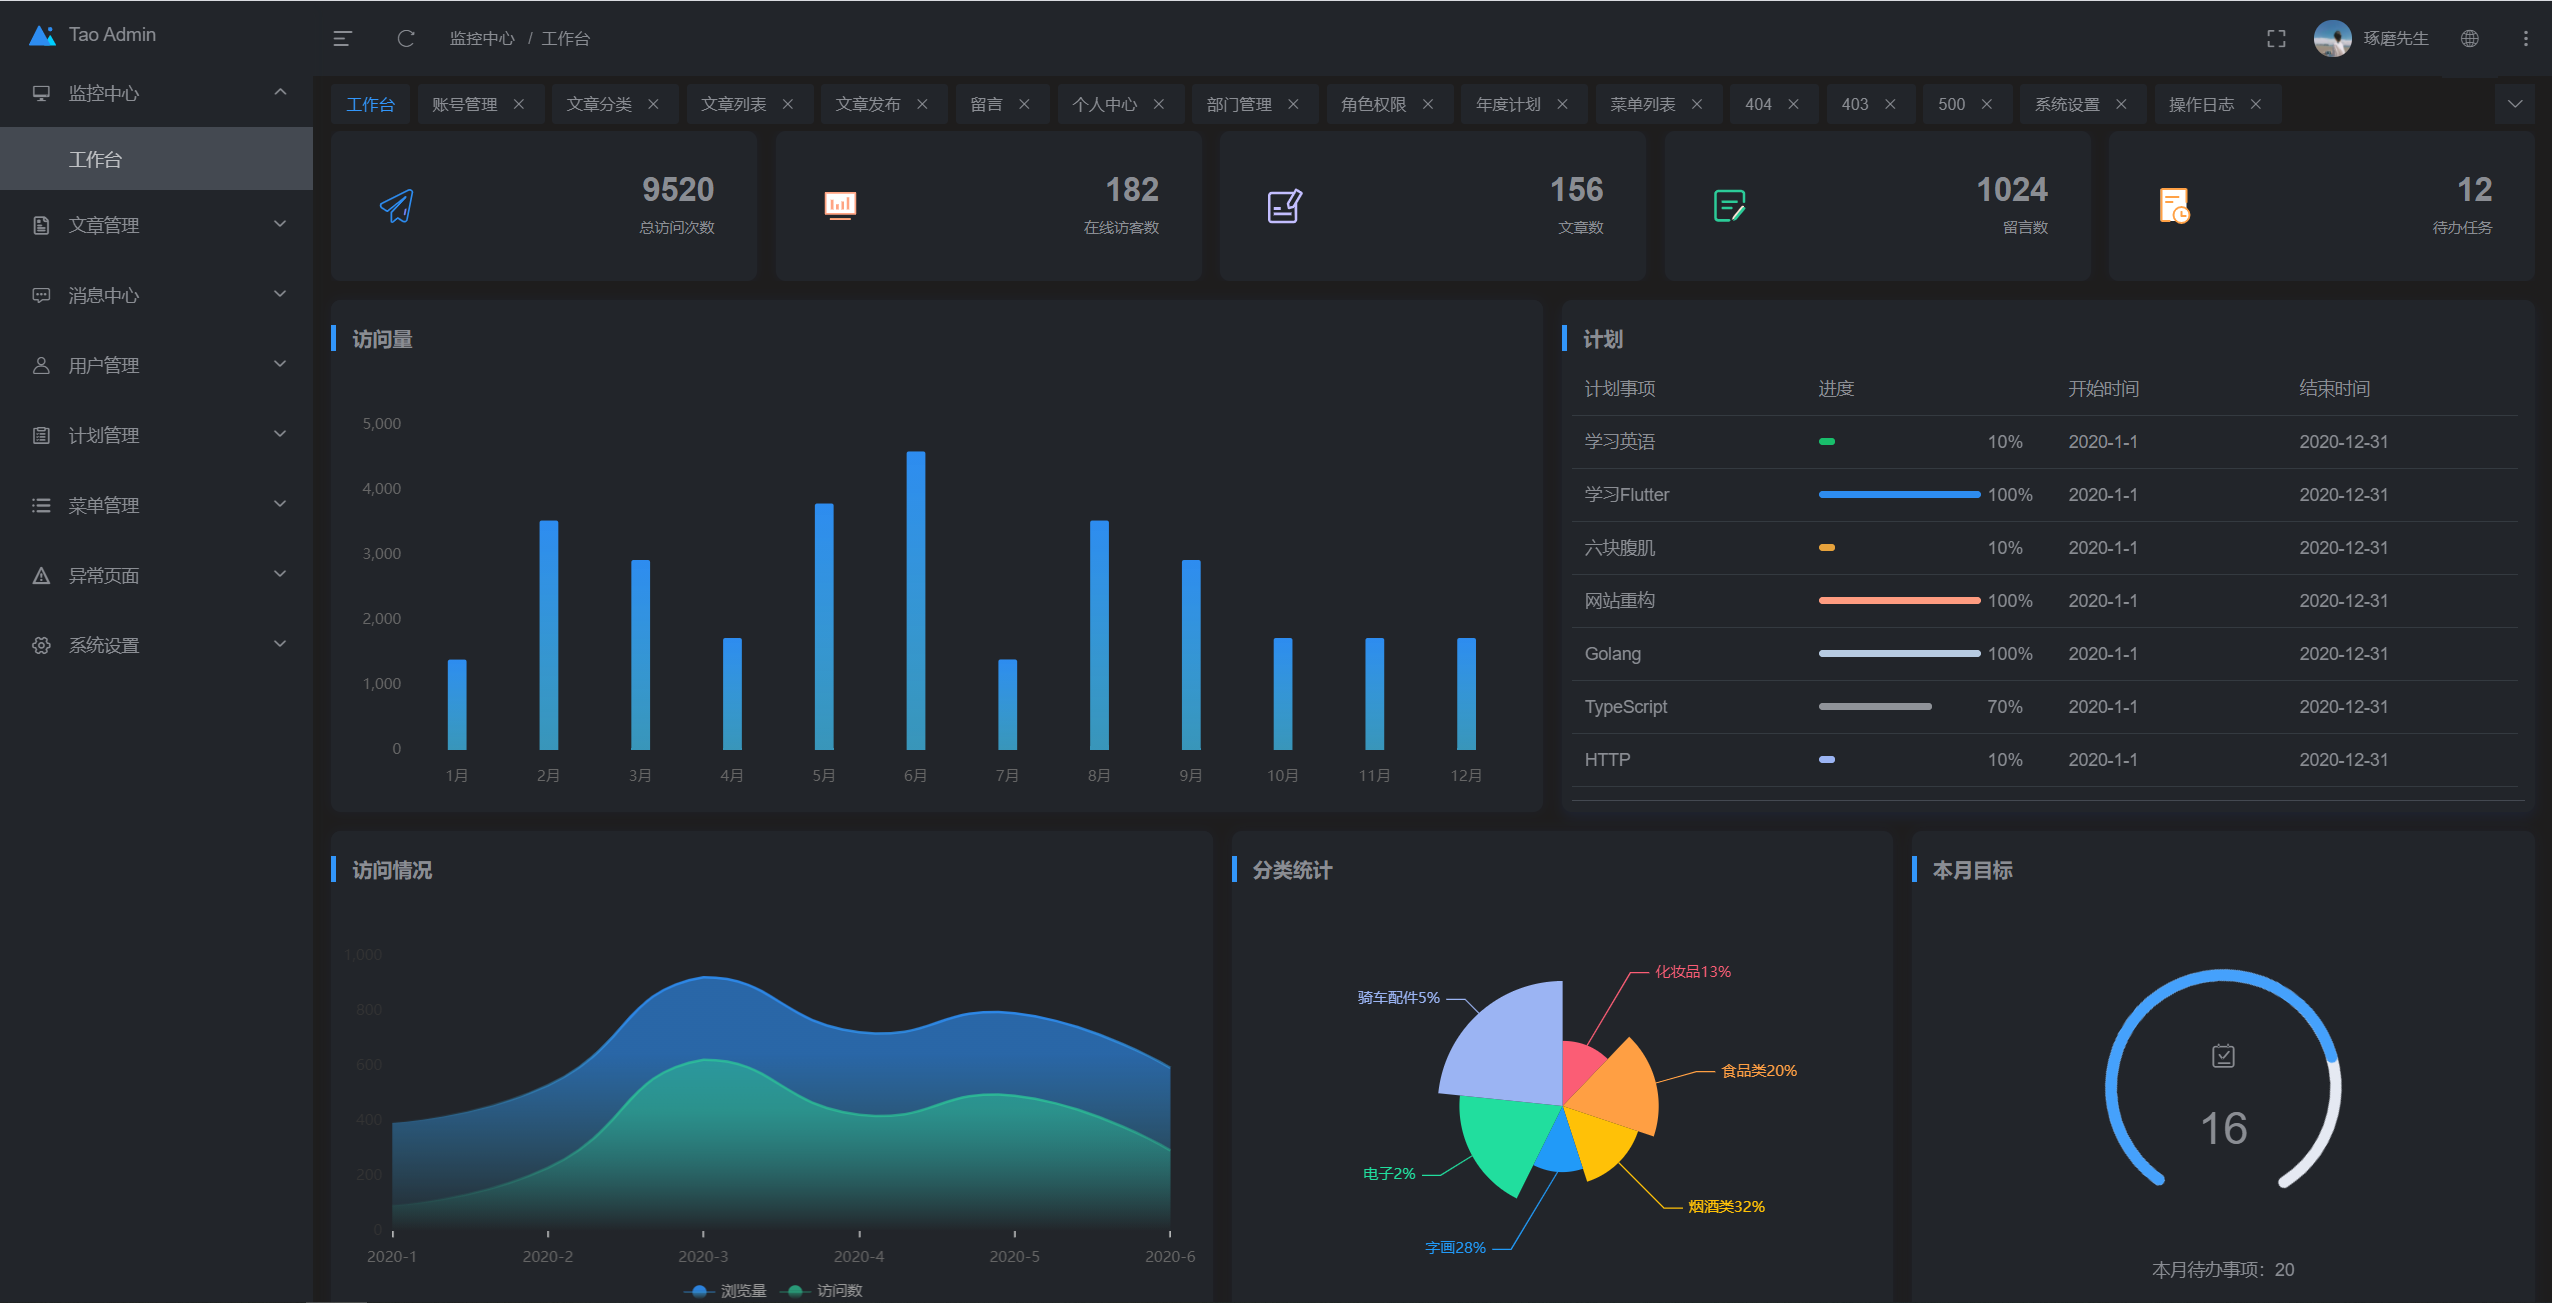Viewport: 2552px width, 1303px height.
Task: Click the articles count edit icon
Action: [x=1284, y=206]
